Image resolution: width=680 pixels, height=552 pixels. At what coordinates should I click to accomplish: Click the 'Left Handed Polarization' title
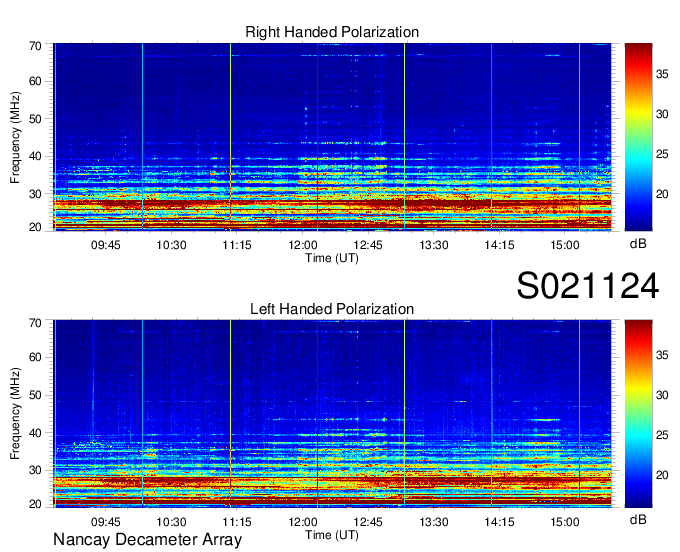click(332, 309)
